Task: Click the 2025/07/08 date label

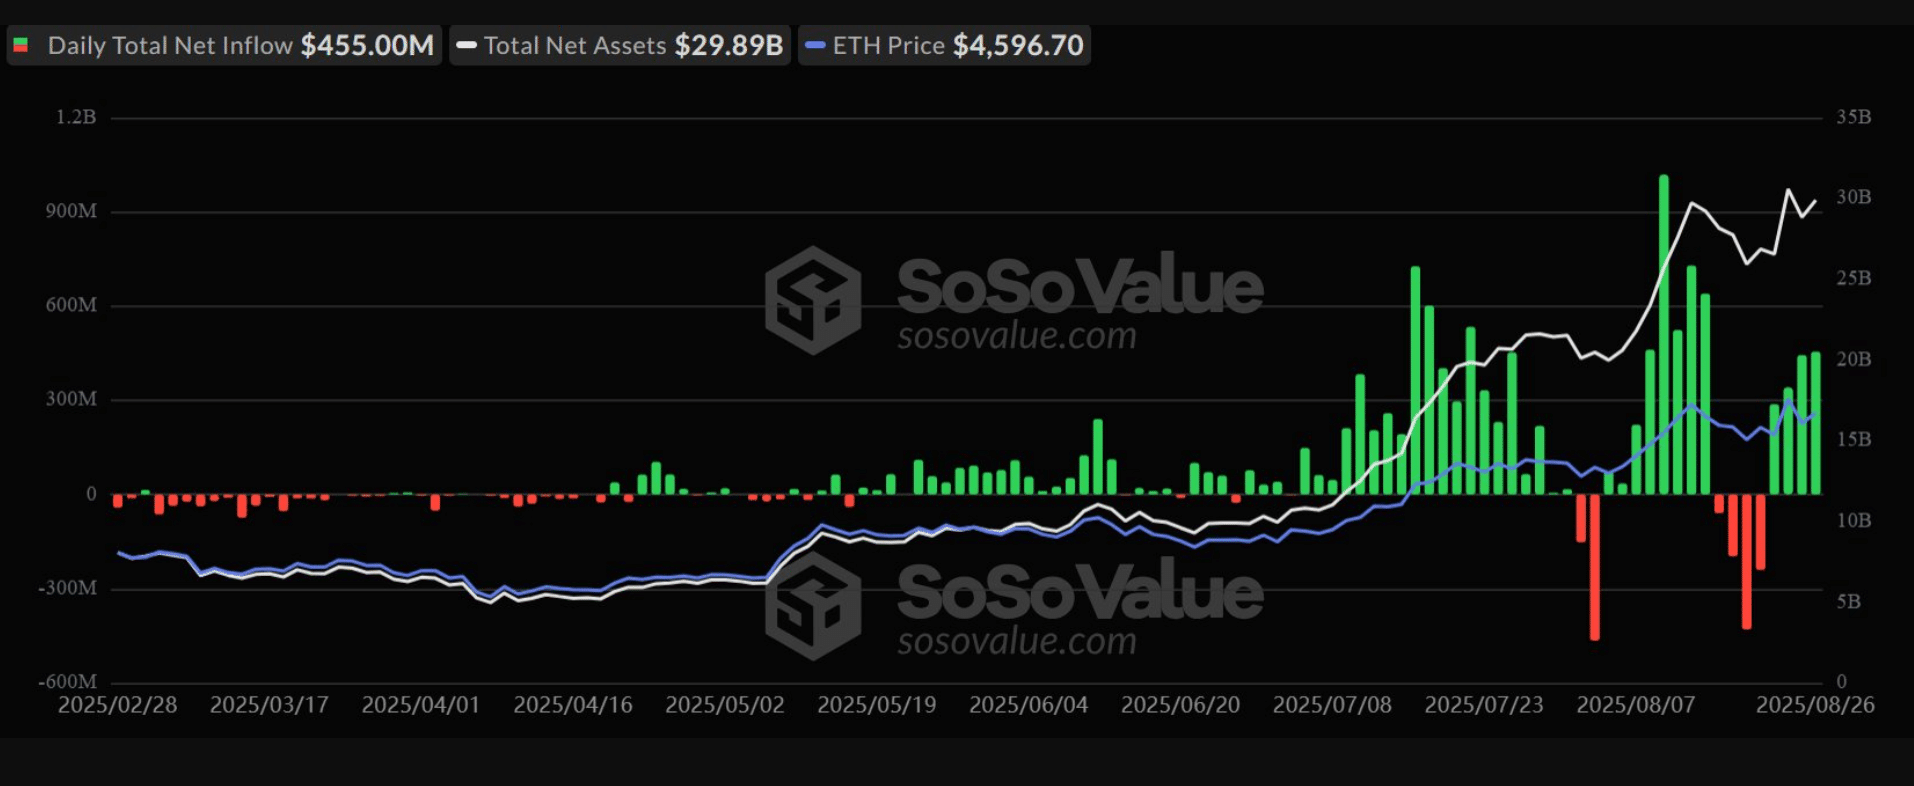Action: [1333, 705]
